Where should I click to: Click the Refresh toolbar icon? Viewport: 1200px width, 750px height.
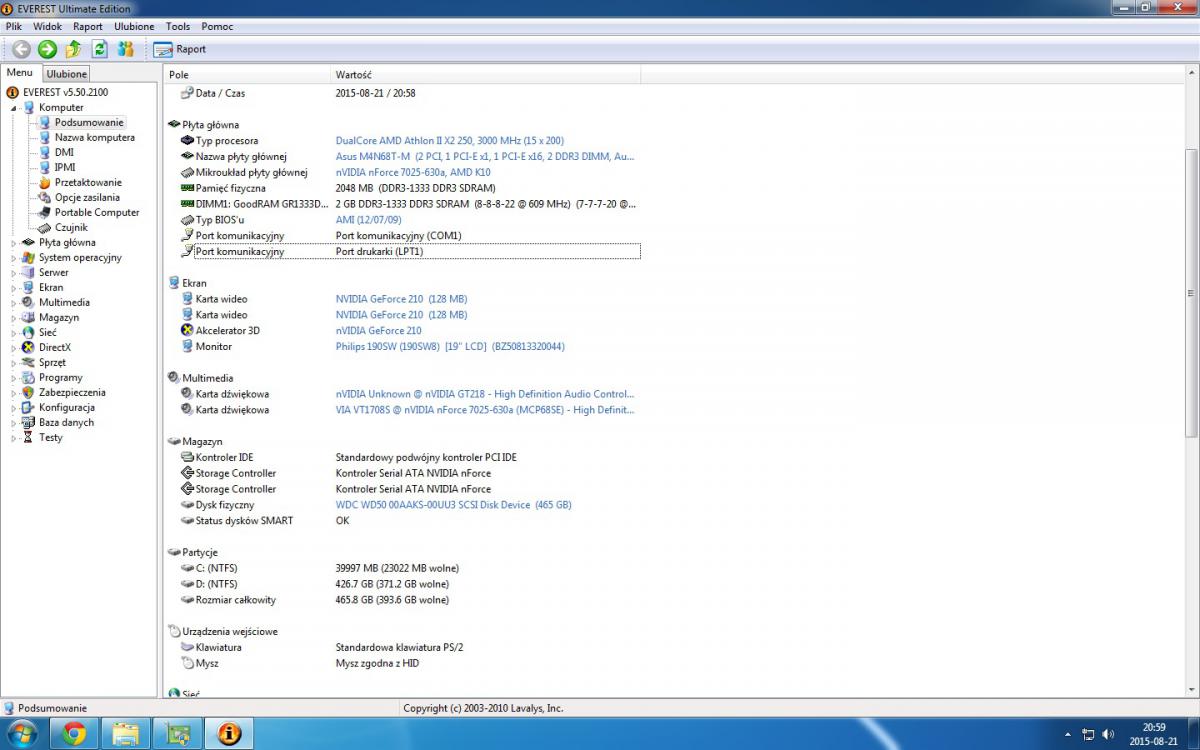(x=99, y=49)
